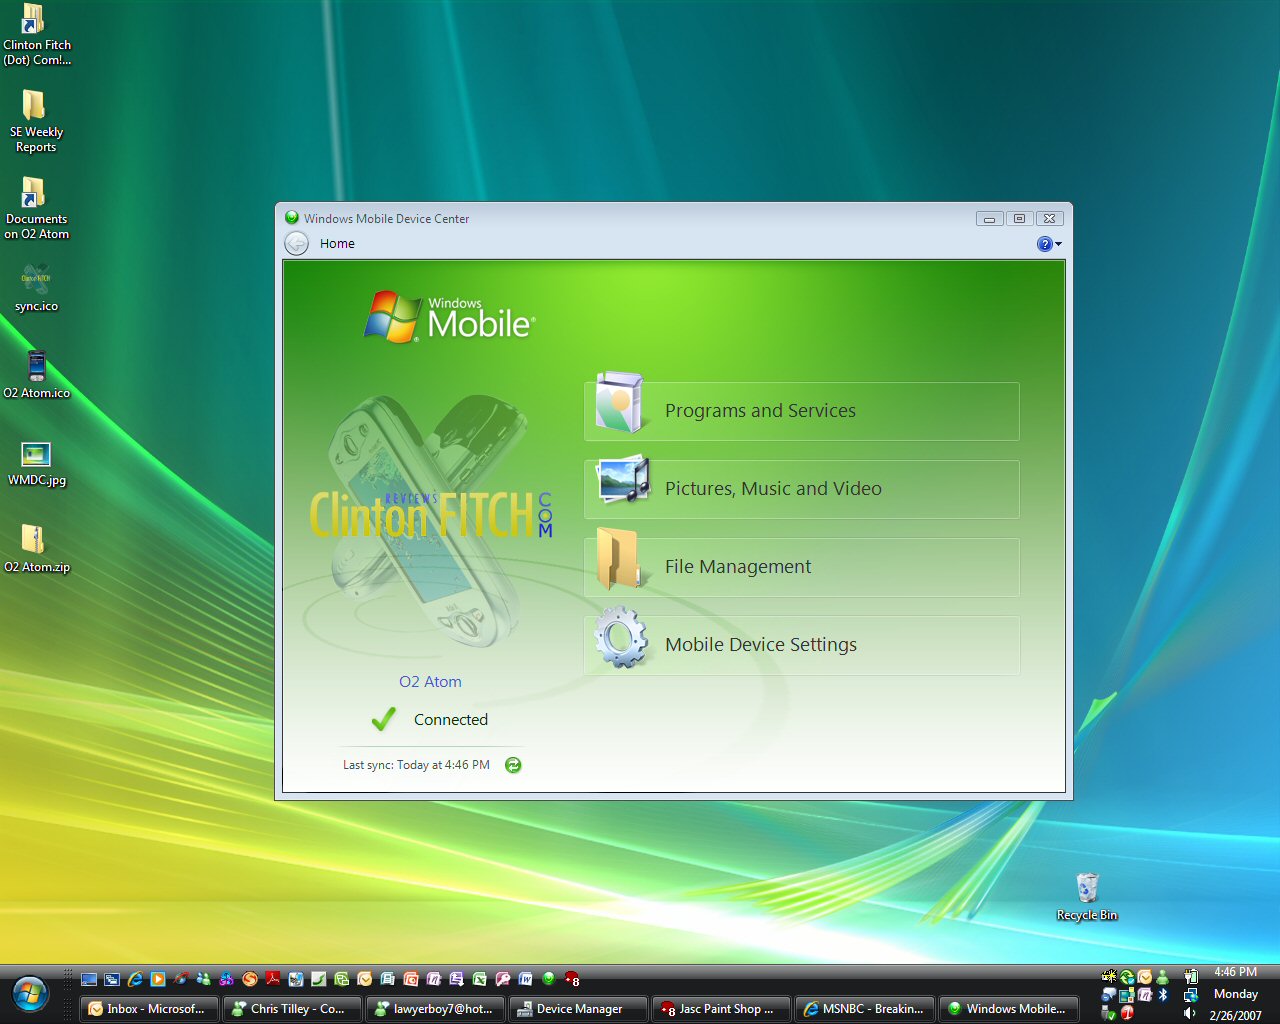Launch Windows Messenger people icon in quick launch
The image size is (1280, 1024).
(203, 980)
